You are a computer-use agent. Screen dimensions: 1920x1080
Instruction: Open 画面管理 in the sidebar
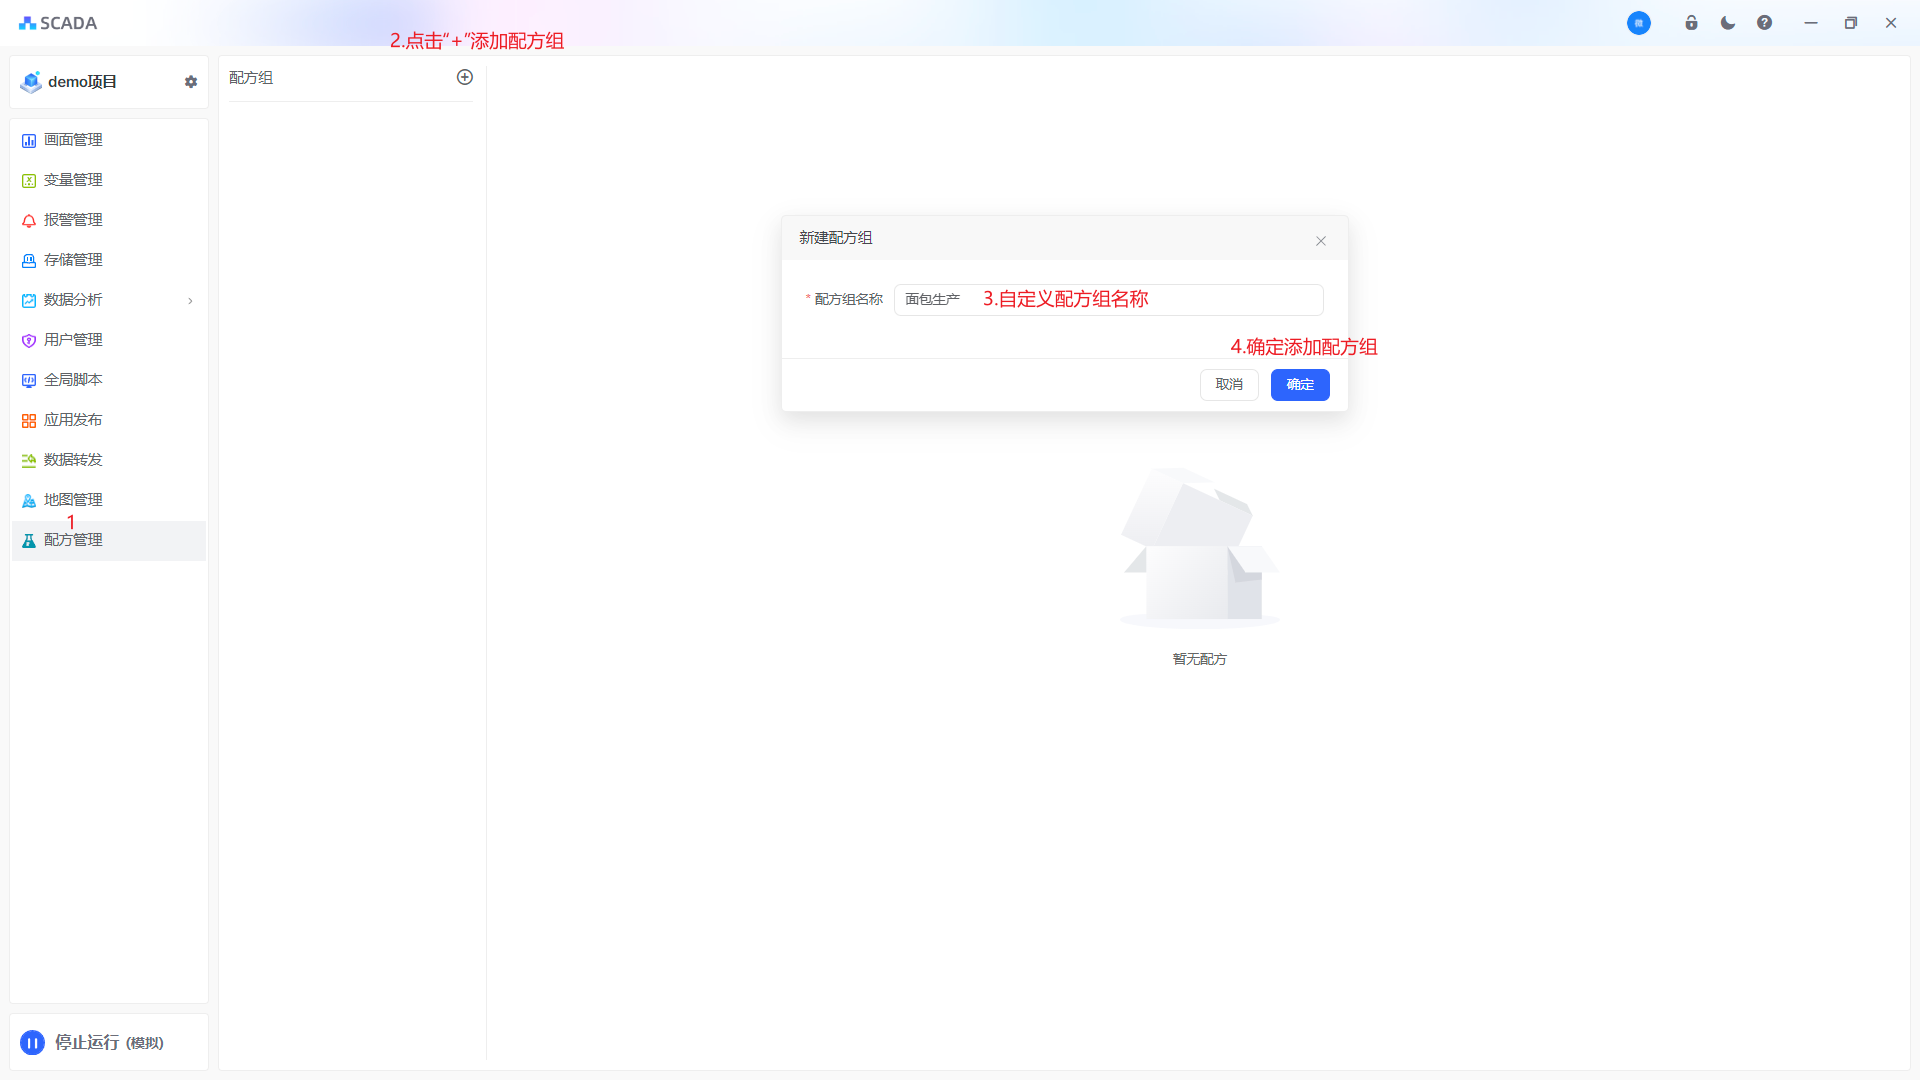click(x=73, y=140)
